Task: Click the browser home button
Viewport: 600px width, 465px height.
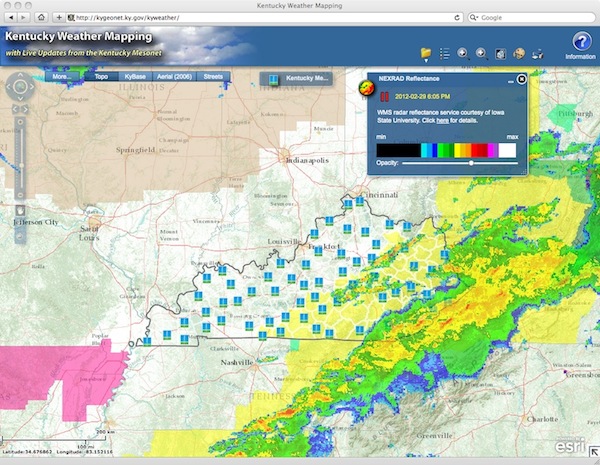Action: pyautogui.click(x=41, y=18)
